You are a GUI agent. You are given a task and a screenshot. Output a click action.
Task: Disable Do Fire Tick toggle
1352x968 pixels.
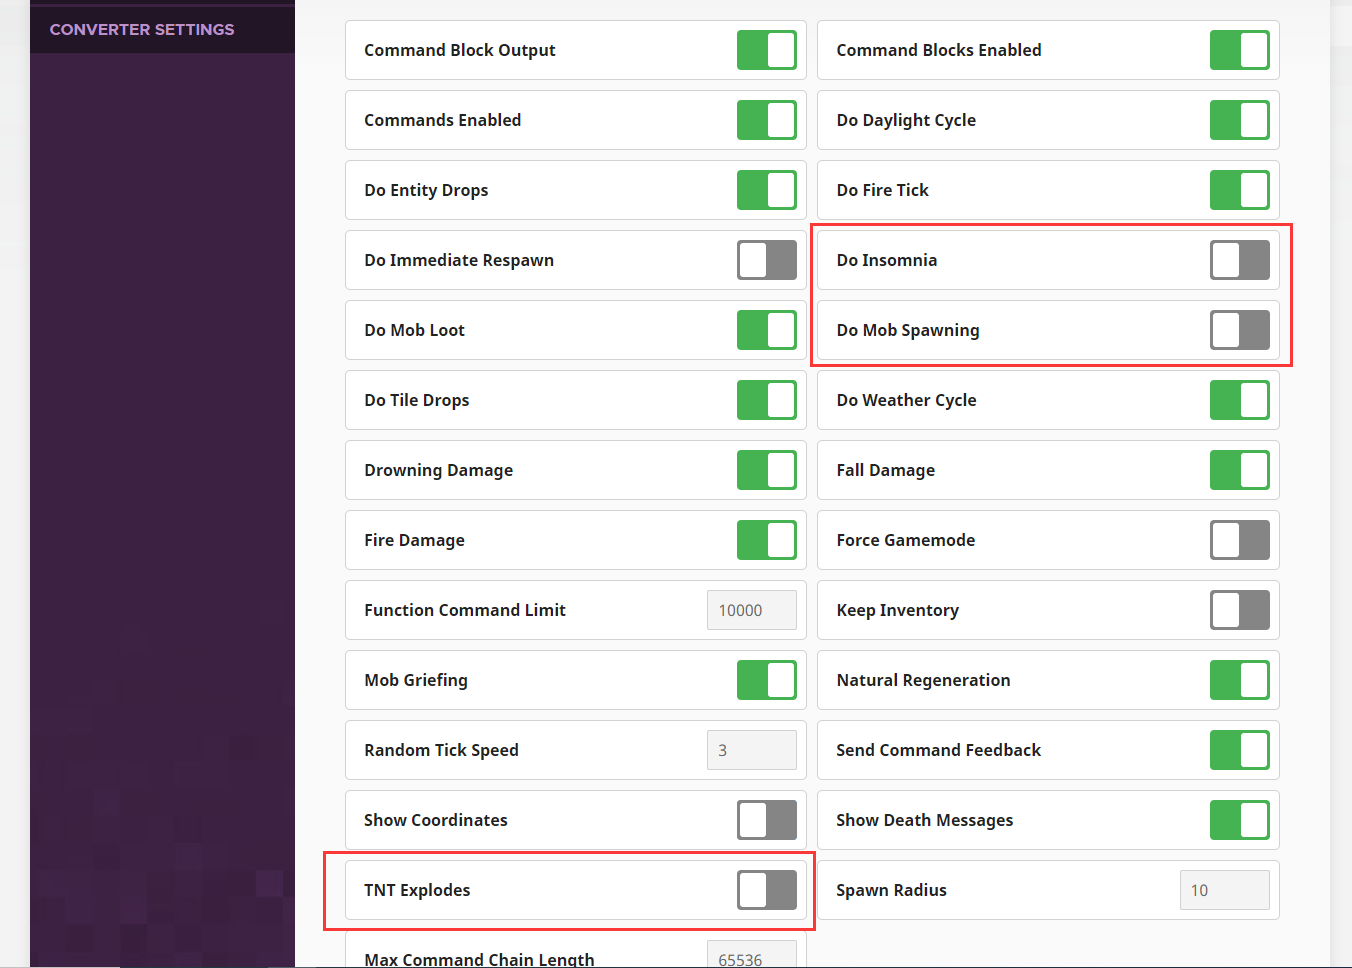tap(1240, 190)
